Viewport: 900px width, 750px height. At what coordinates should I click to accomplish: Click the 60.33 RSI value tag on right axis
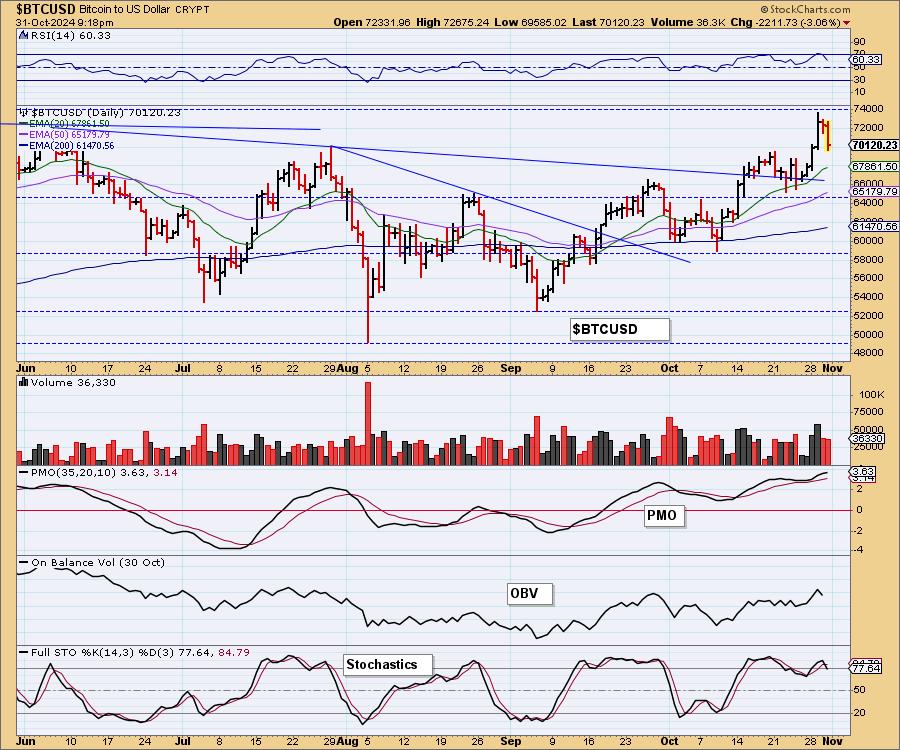(x=867, y=59)
